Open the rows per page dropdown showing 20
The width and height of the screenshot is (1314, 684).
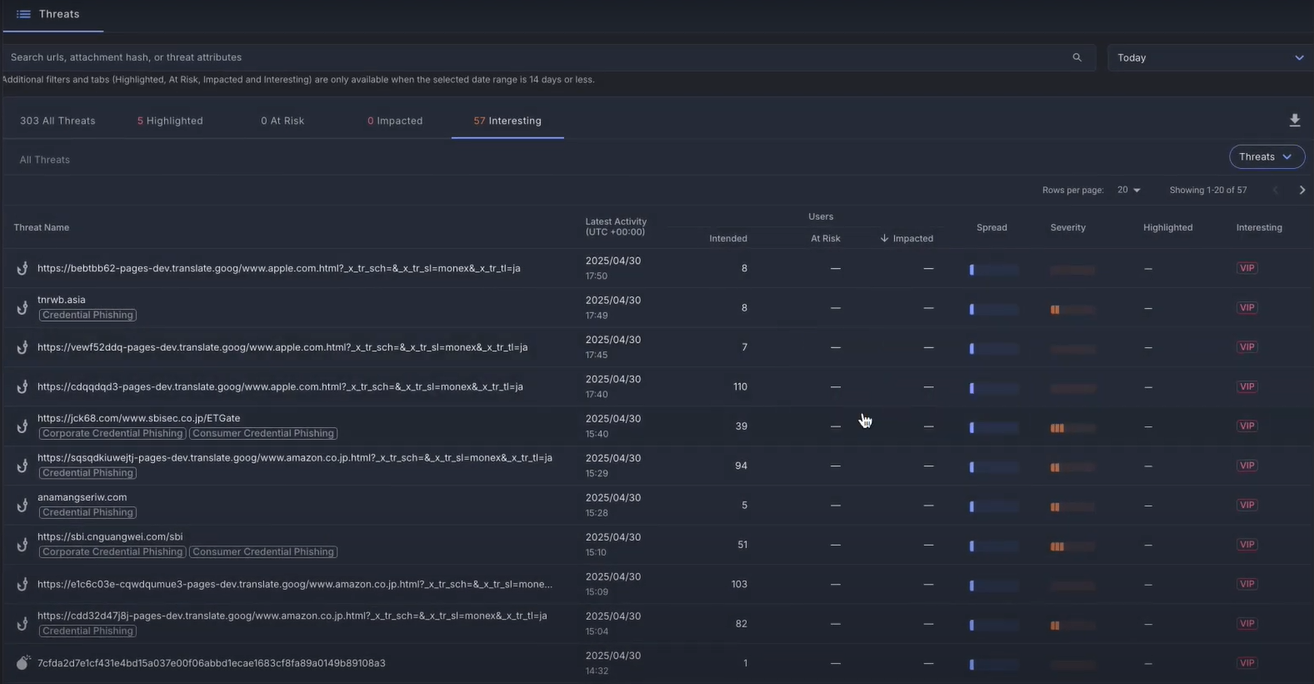pos(1127,189)
